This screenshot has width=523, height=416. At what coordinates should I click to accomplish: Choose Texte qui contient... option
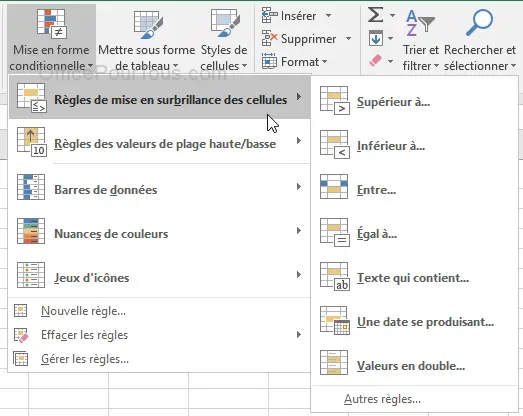414,277
